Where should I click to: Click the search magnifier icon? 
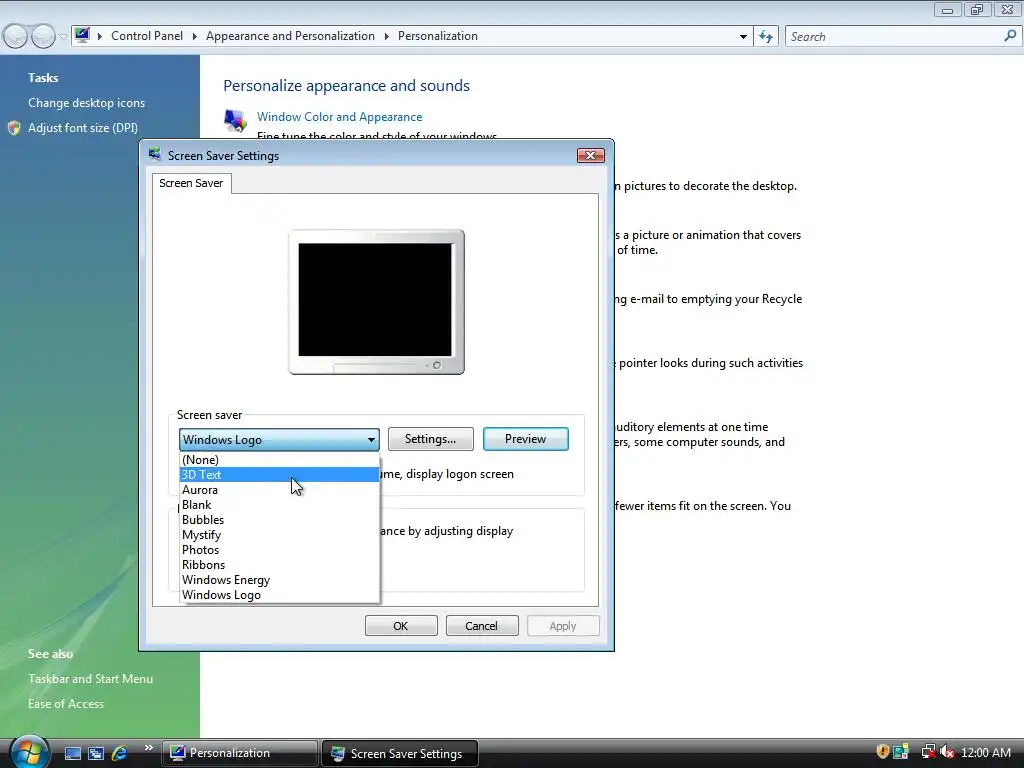[x=1010, y=37]
